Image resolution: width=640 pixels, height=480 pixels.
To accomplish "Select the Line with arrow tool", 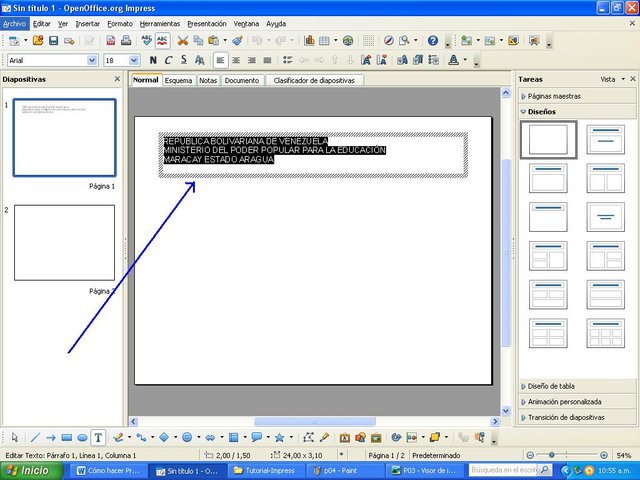I will point(51,438).
